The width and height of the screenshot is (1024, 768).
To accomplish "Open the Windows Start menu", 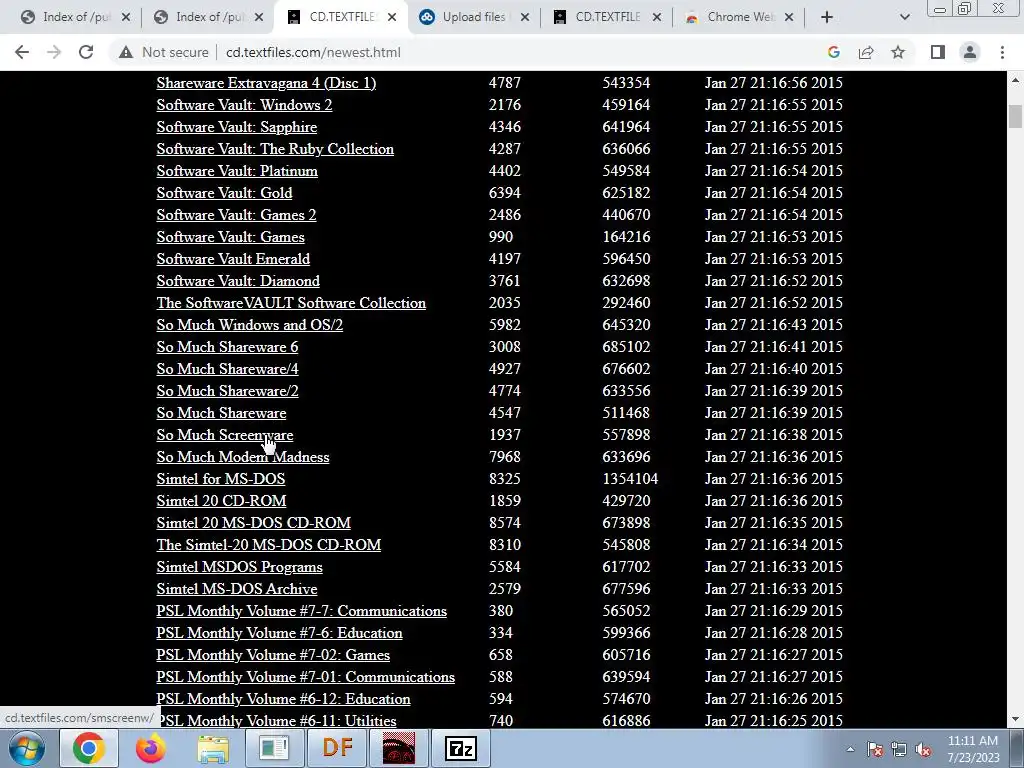I will click(27, 748).
